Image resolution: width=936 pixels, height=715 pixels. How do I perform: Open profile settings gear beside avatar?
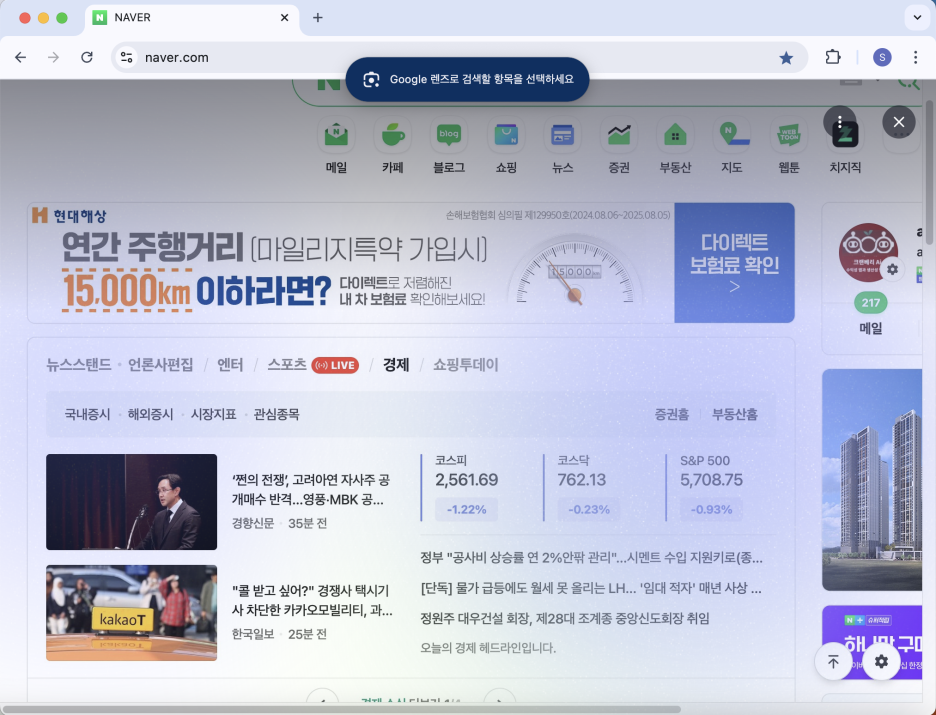pos(892,269)
